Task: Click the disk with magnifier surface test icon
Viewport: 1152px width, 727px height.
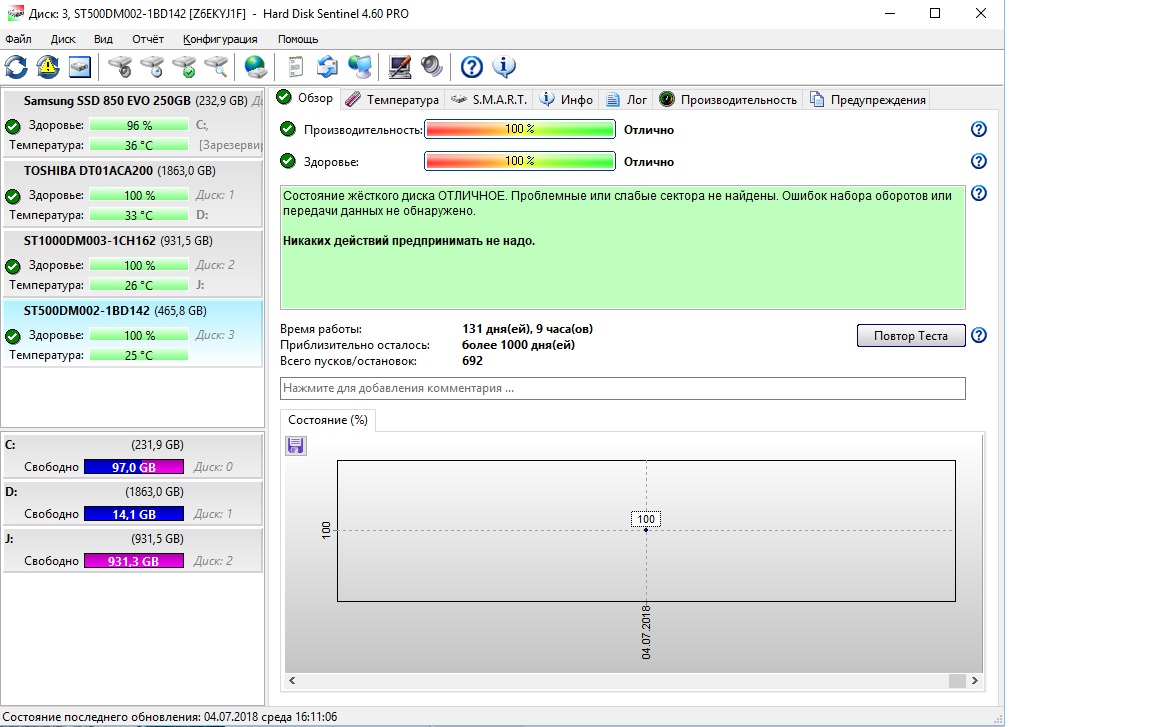Action: 216,67
